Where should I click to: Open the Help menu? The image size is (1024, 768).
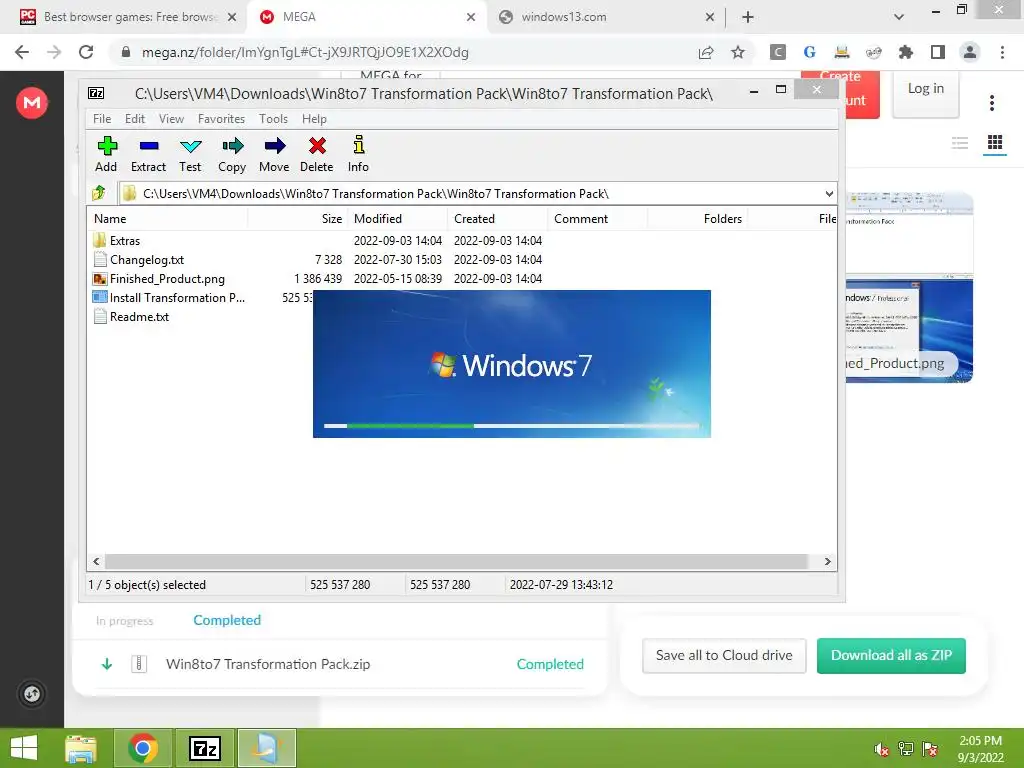(x=314, y=119)
